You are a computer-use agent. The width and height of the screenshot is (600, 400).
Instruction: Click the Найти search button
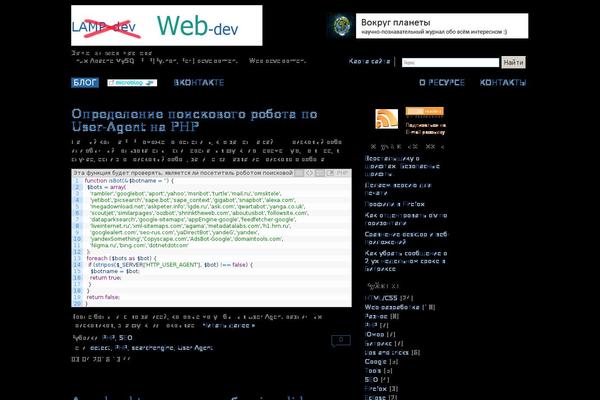pos(513,62)
